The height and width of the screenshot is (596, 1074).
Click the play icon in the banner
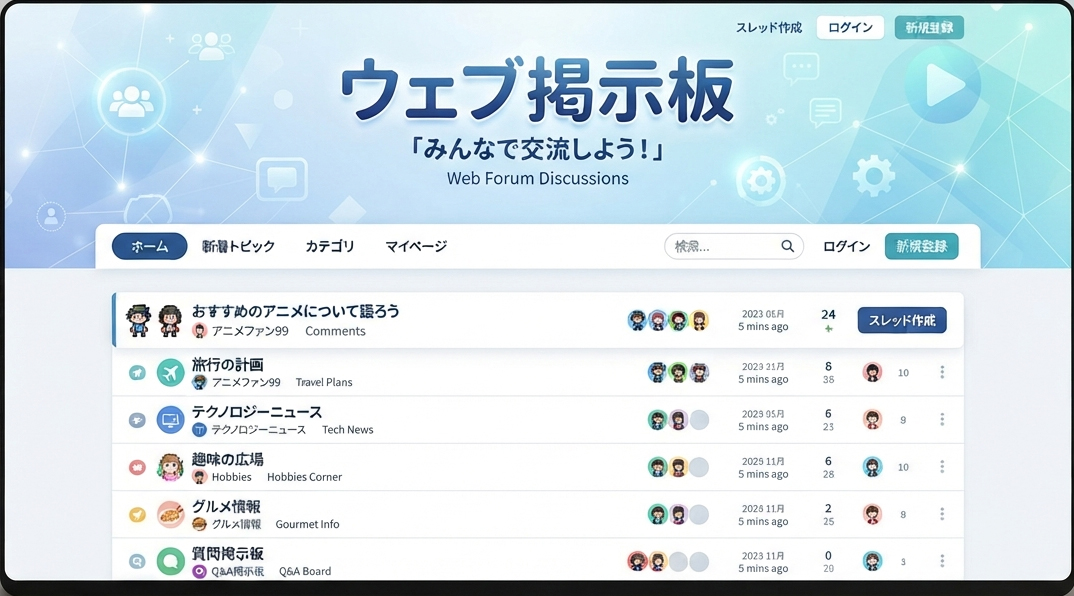click(943, 85)
